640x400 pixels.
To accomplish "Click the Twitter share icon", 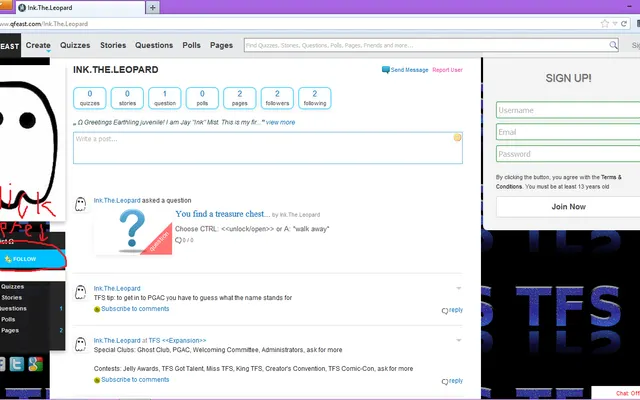I will coord(17,364).
